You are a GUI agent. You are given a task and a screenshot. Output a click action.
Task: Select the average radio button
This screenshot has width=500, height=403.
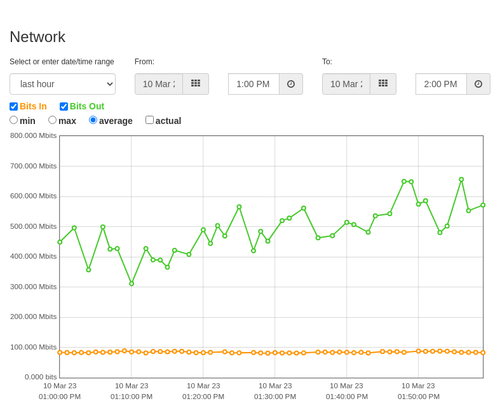[x=93, y=120]
